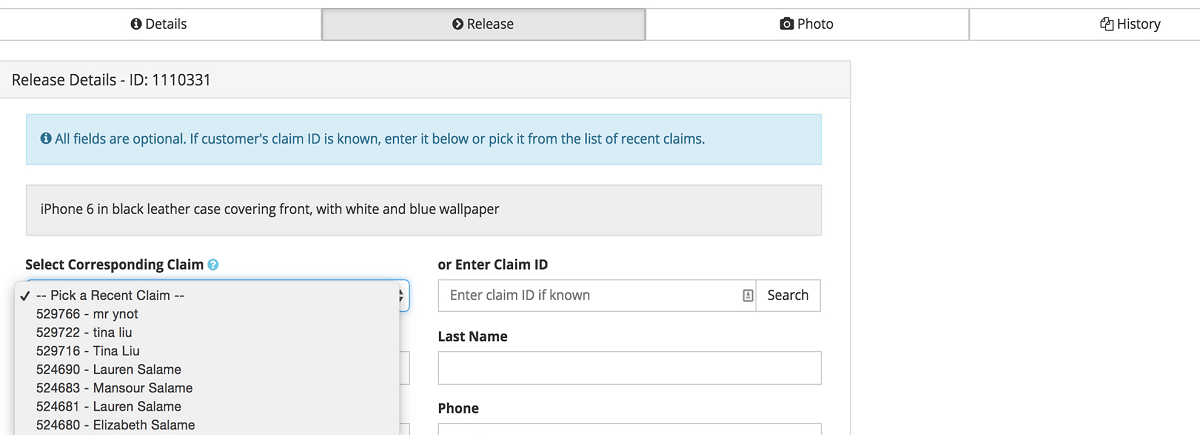This screenshot has height=435, width=1200.
Task: Click the blue help icon beside Select Corresponding Claim
Action: point(213,265)
